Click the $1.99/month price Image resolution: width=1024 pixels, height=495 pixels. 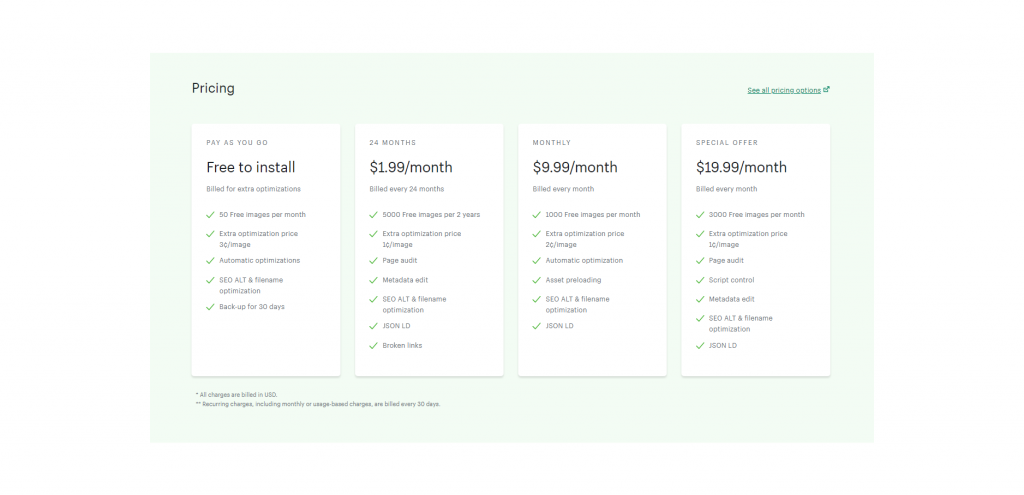[411, 167]
